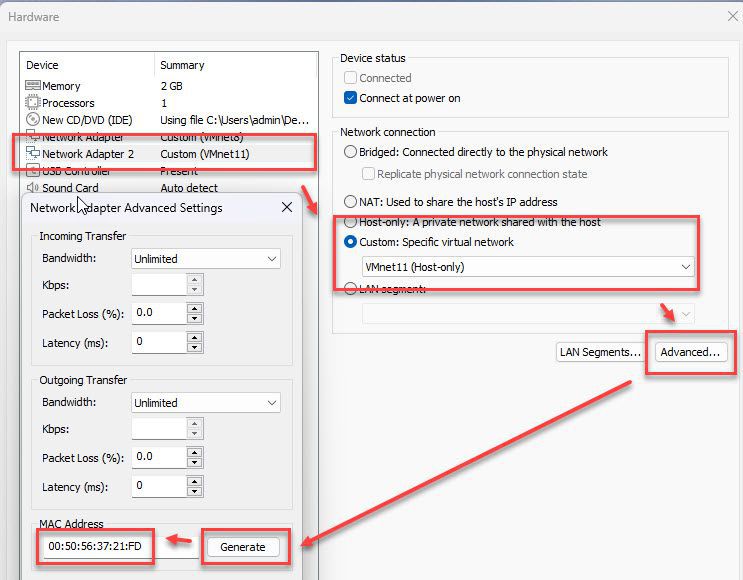This screenshot has height=580, width=743.
Task: Uncheck Connect at power on
Action: [x=350, y=98]
